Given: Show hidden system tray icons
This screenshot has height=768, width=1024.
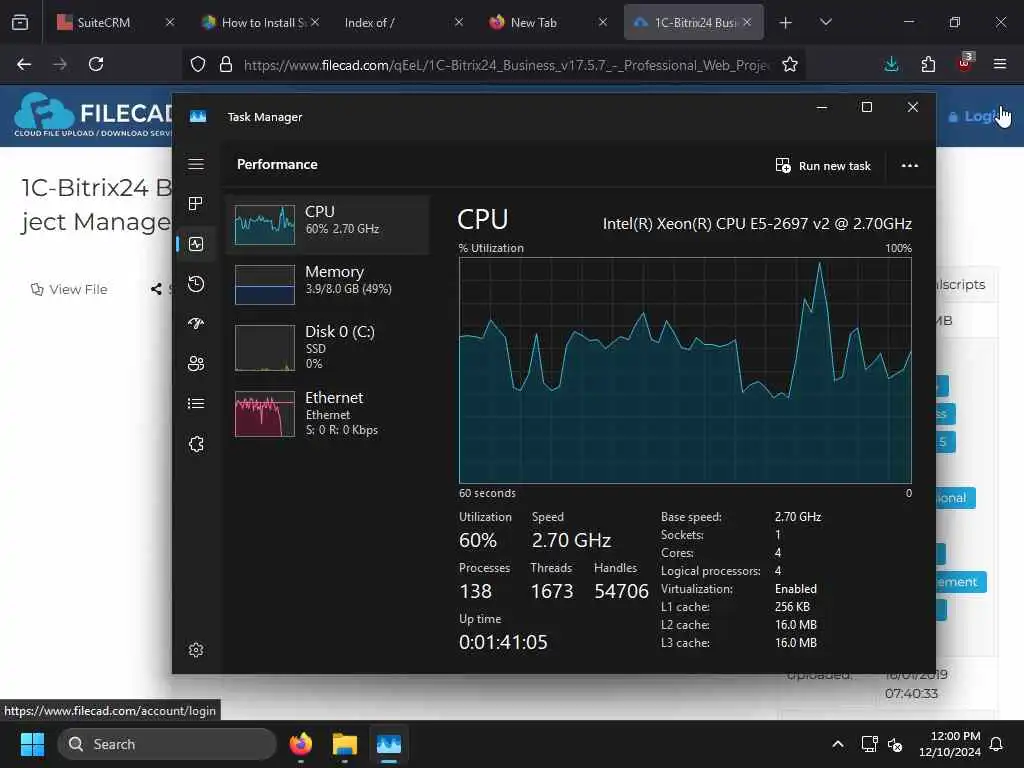Looking at the screenshot, I should tap(837, 744).
